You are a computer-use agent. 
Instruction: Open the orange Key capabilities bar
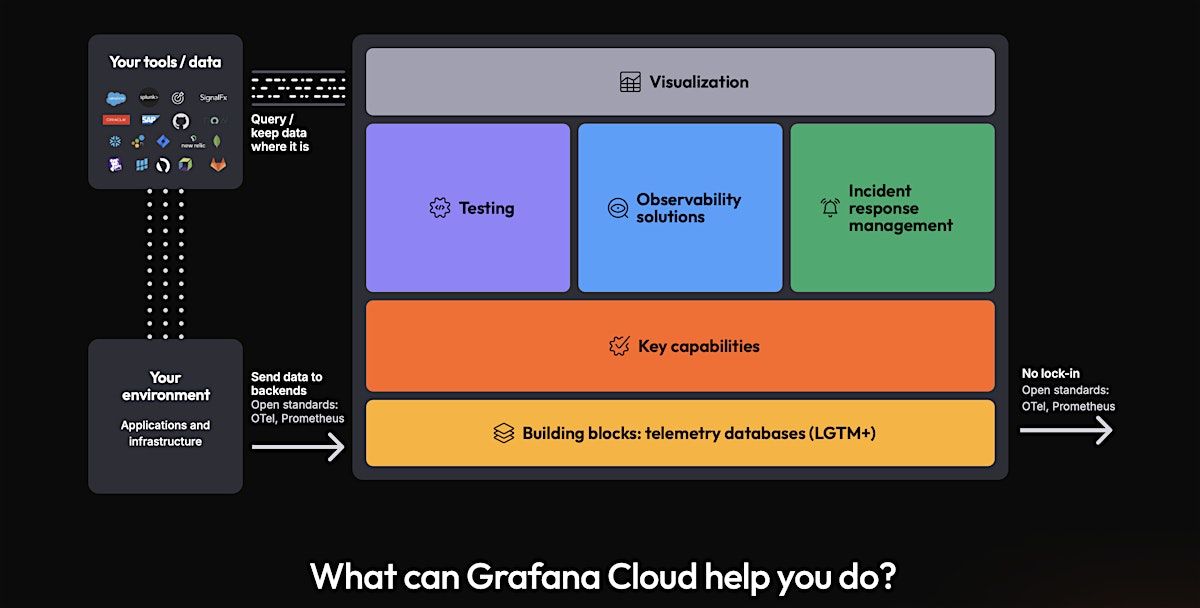[x=680, y=346]
